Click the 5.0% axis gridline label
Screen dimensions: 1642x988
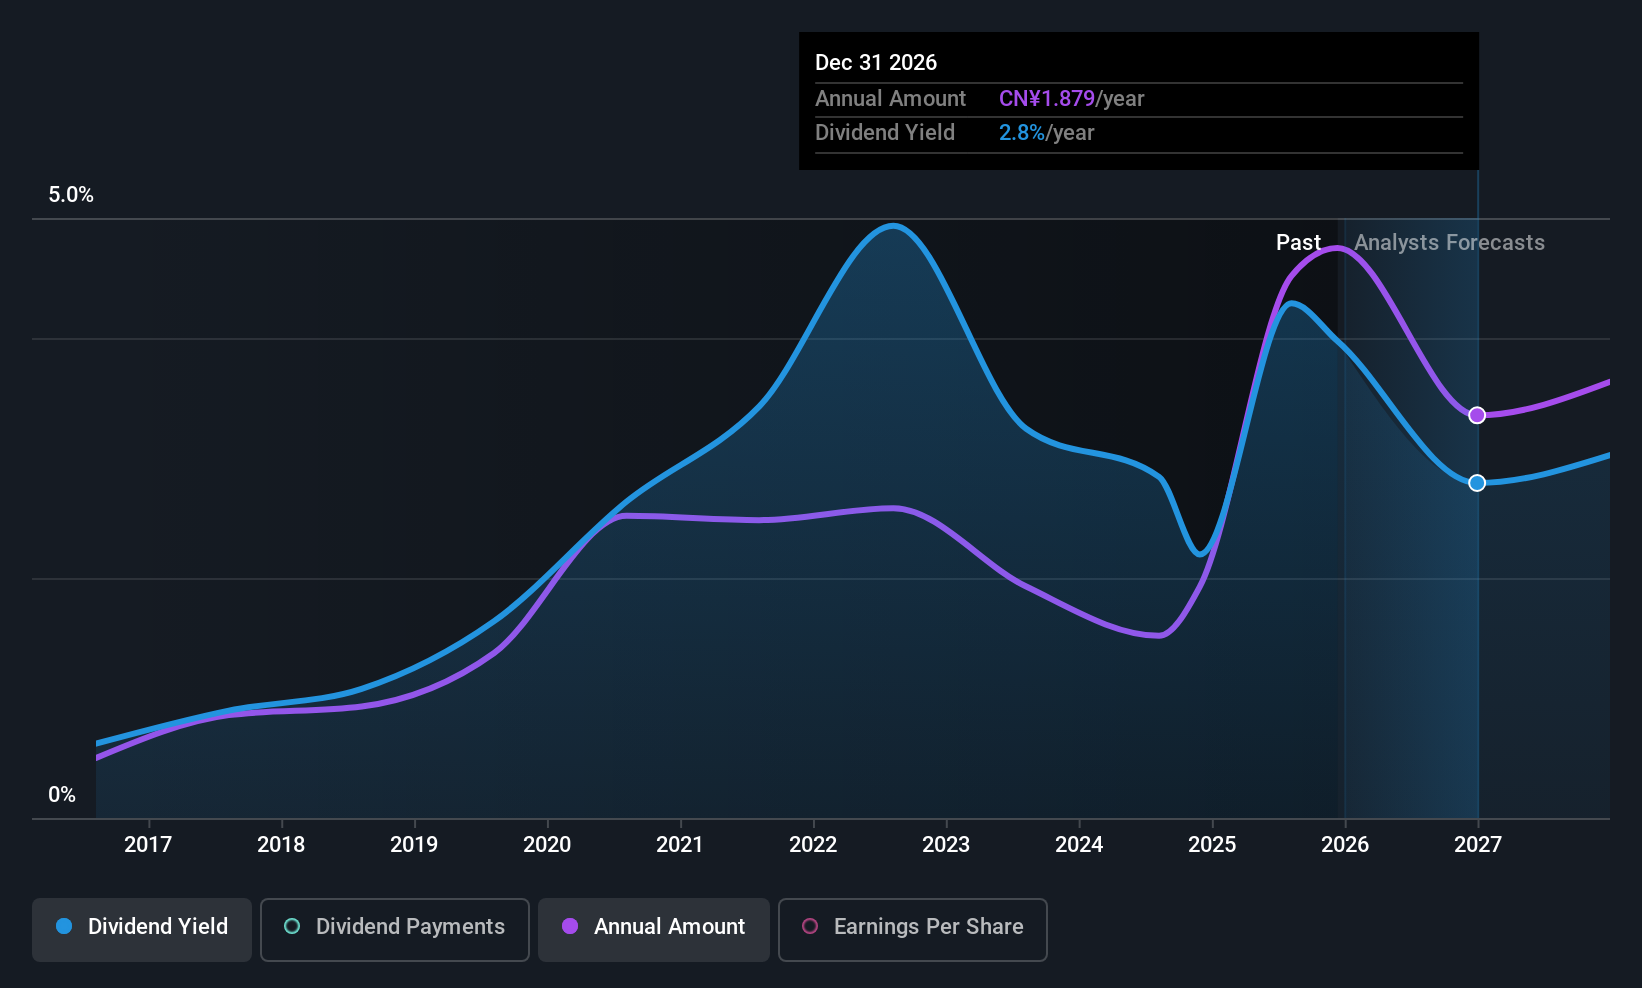pos(70,195)
